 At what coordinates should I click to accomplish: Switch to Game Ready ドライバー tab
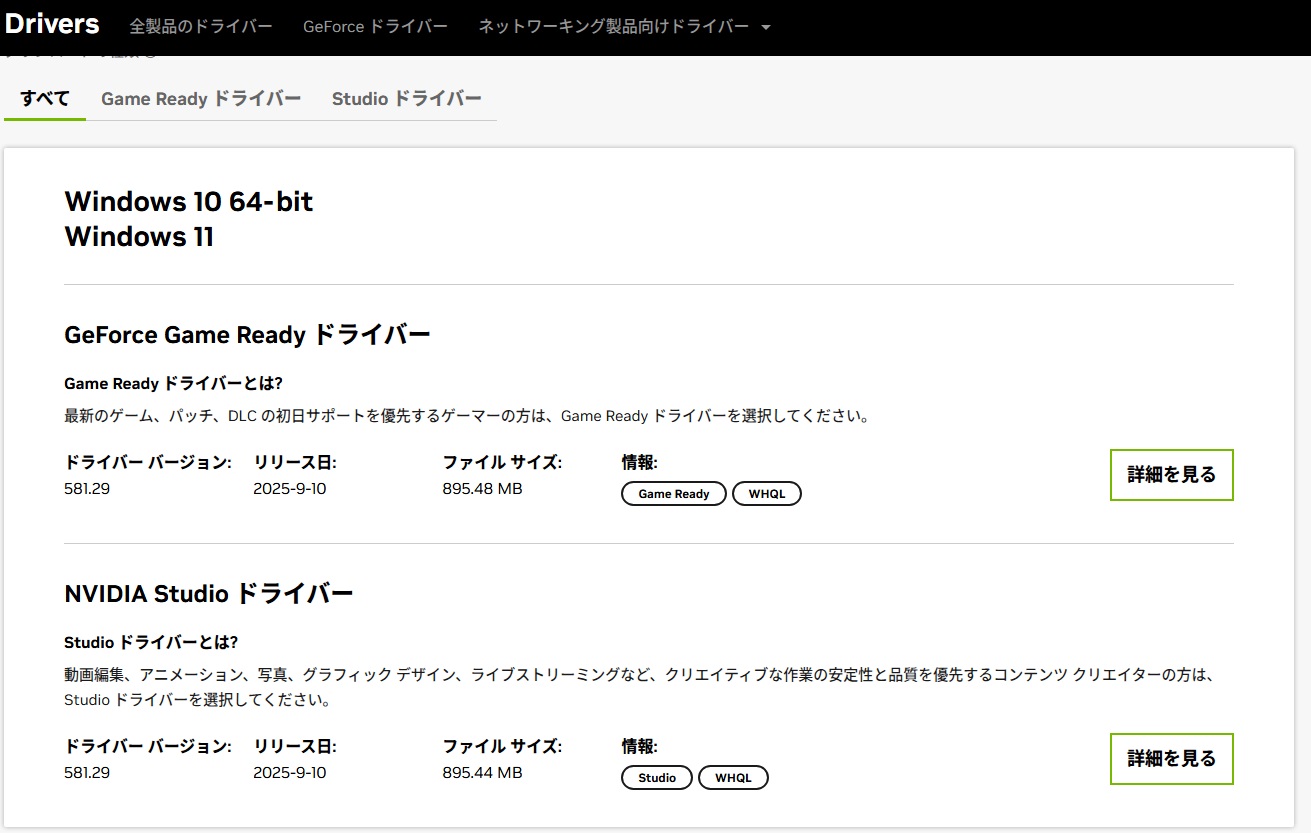tap(201, 98)
